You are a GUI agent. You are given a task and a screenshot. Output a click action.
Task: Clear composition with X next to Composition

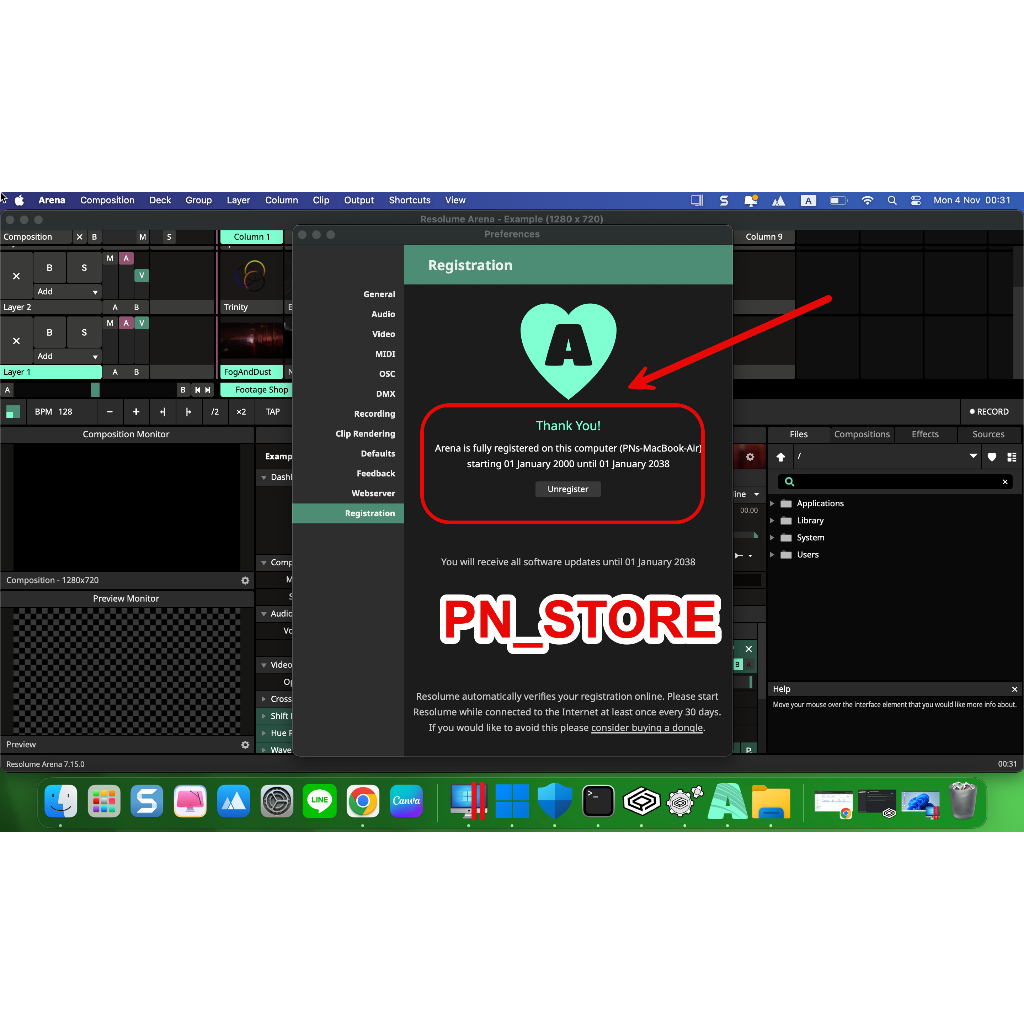(x=80, y=237)
